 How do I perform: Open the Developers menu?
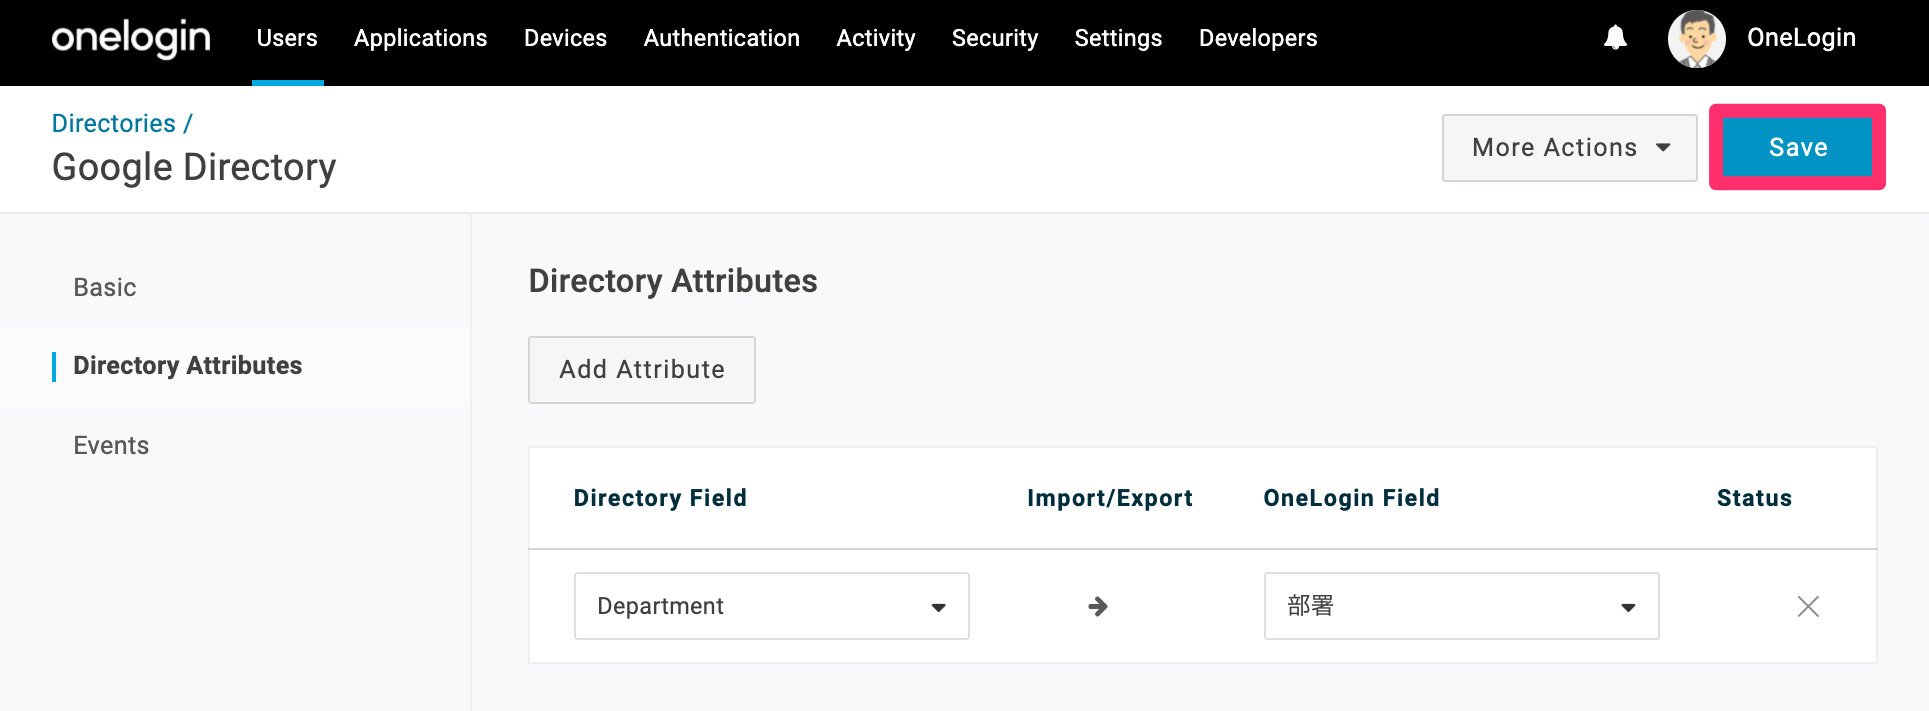(1258, 38)
